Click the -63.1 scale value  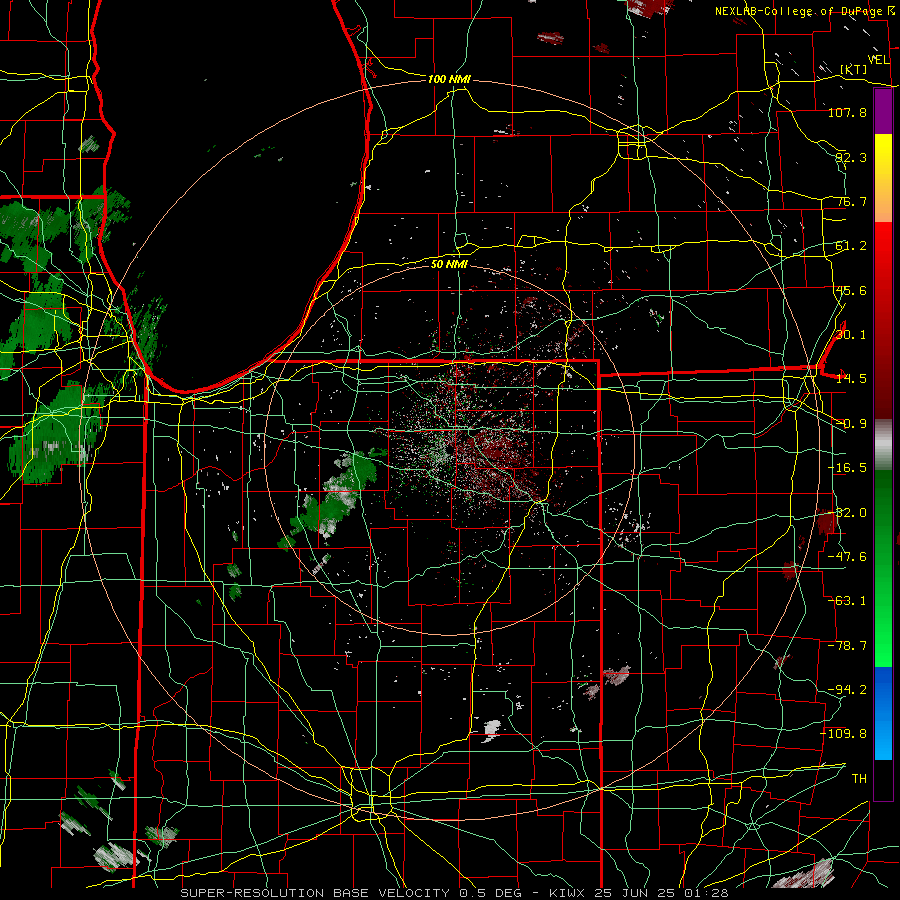[847, 601]
